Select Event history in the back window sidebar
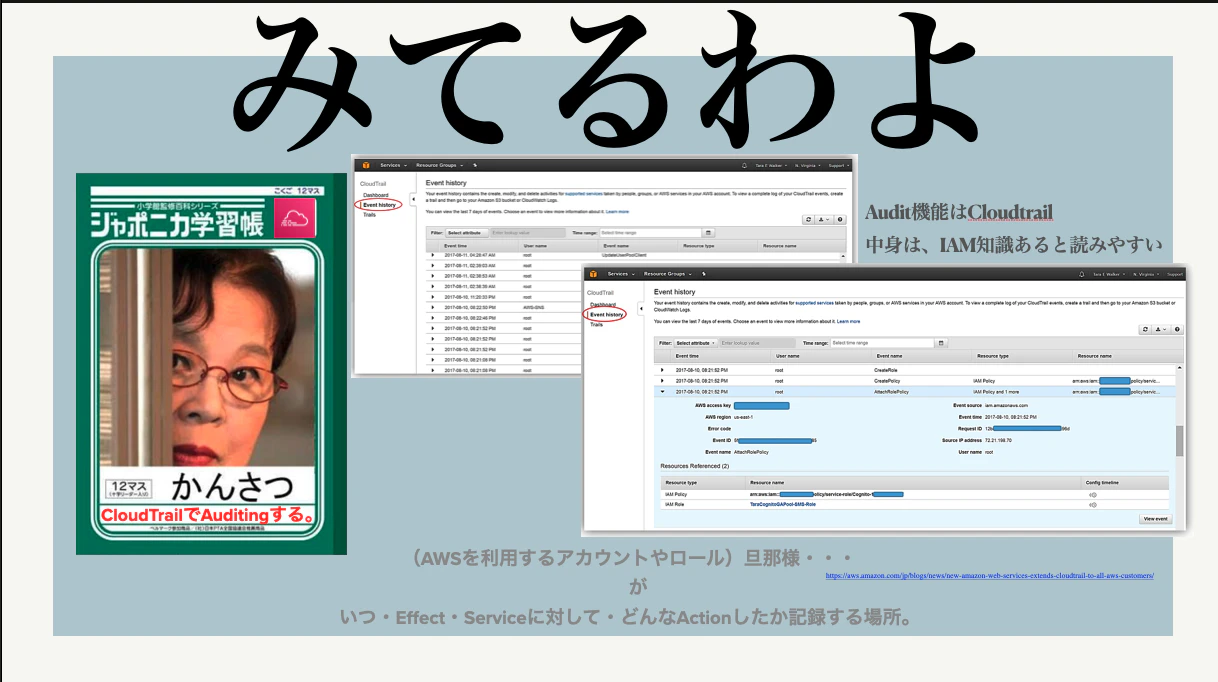This screenshot has width=1218, height=682. (379, 205)
